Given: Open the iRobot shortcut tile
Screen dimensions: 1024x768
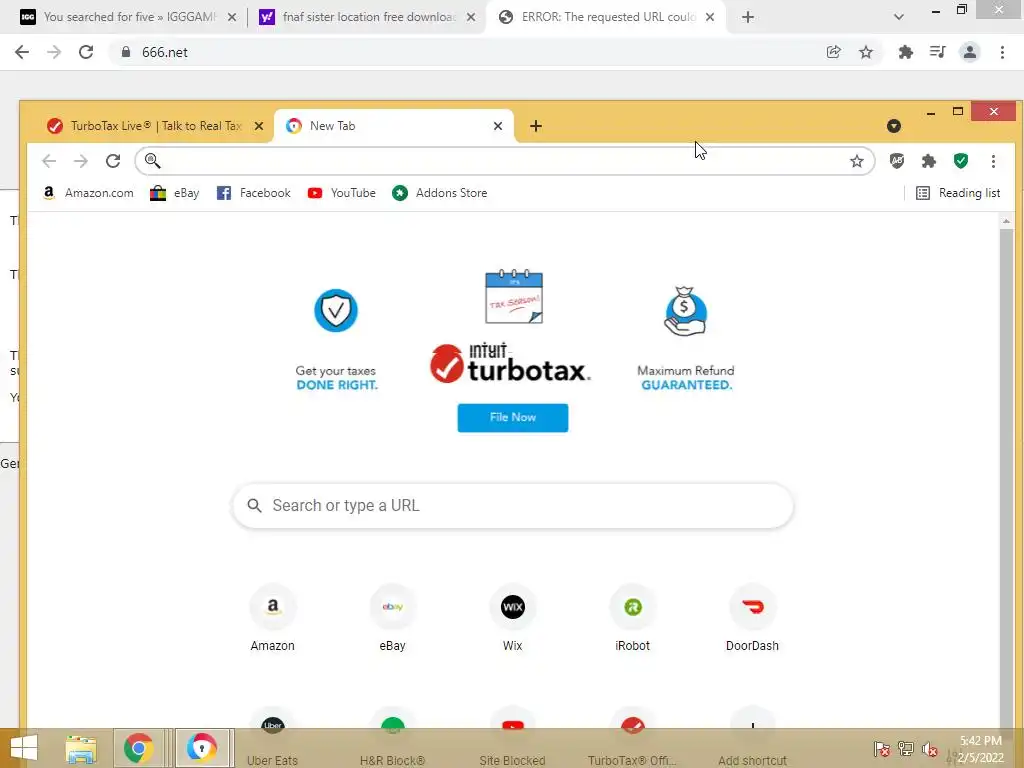Looking at the screenshot, I should pos(633,617).
